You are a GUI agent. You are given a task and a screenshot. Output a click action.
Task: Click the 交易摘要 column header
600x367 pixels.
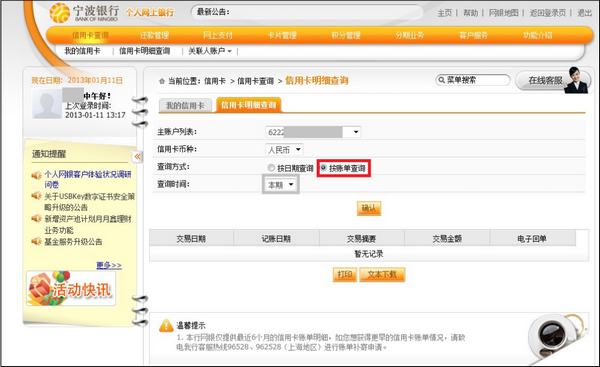tap(362, 239)
